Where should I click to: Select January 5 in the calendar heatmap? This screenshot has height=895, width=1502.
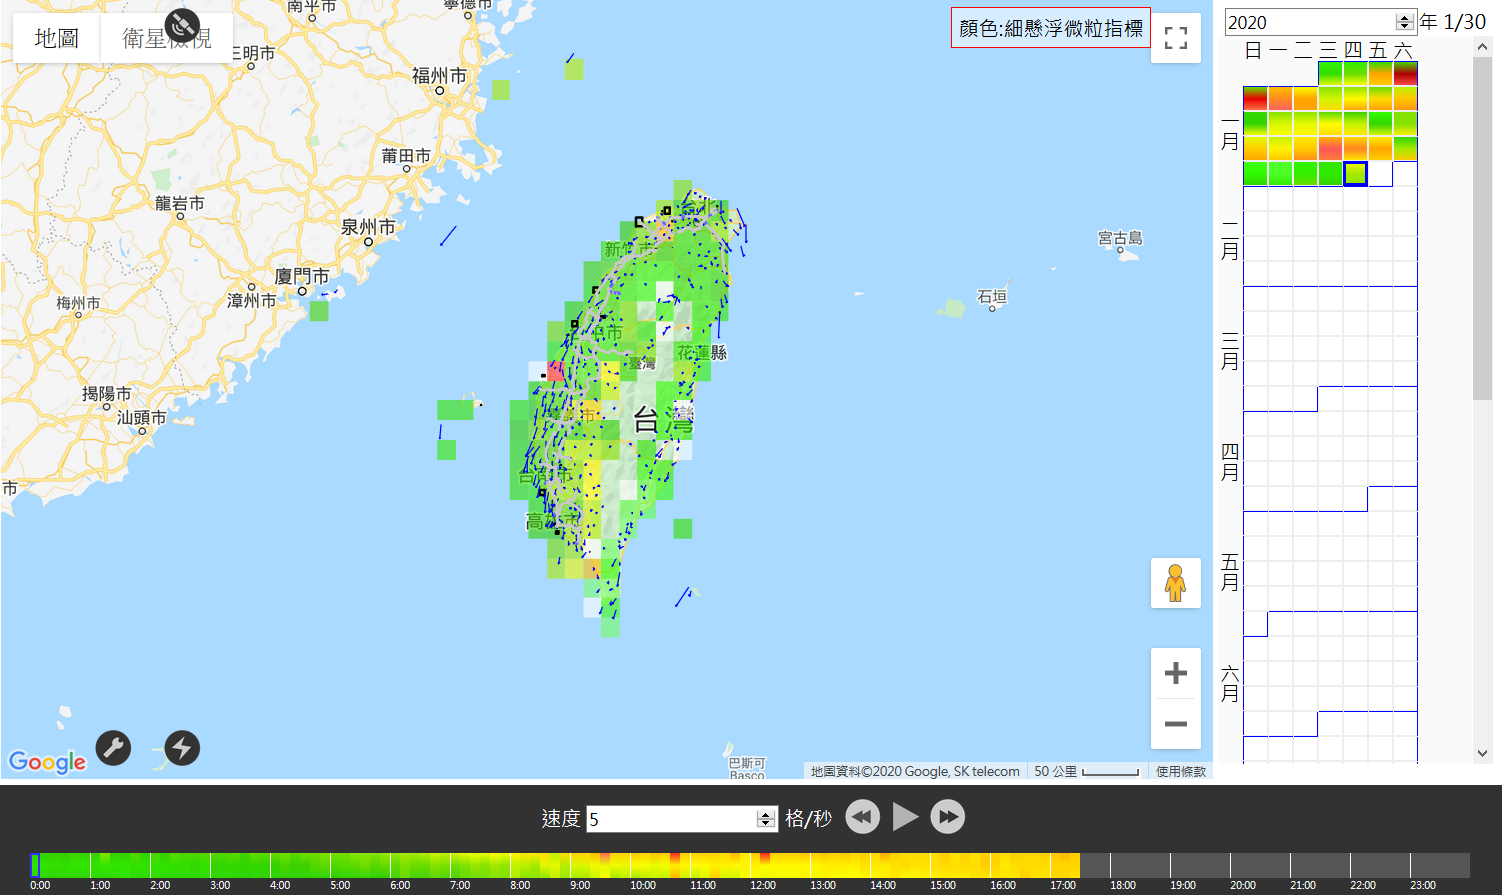1255,98
